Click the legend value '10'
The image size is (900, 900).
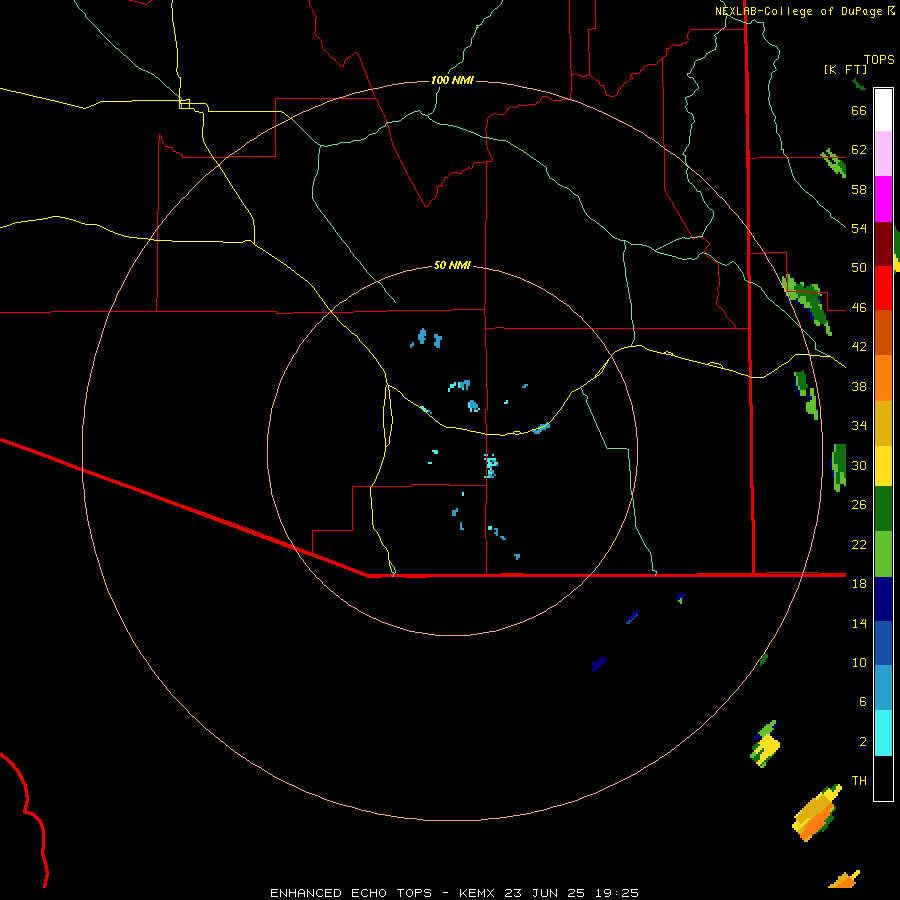[859, 662]
